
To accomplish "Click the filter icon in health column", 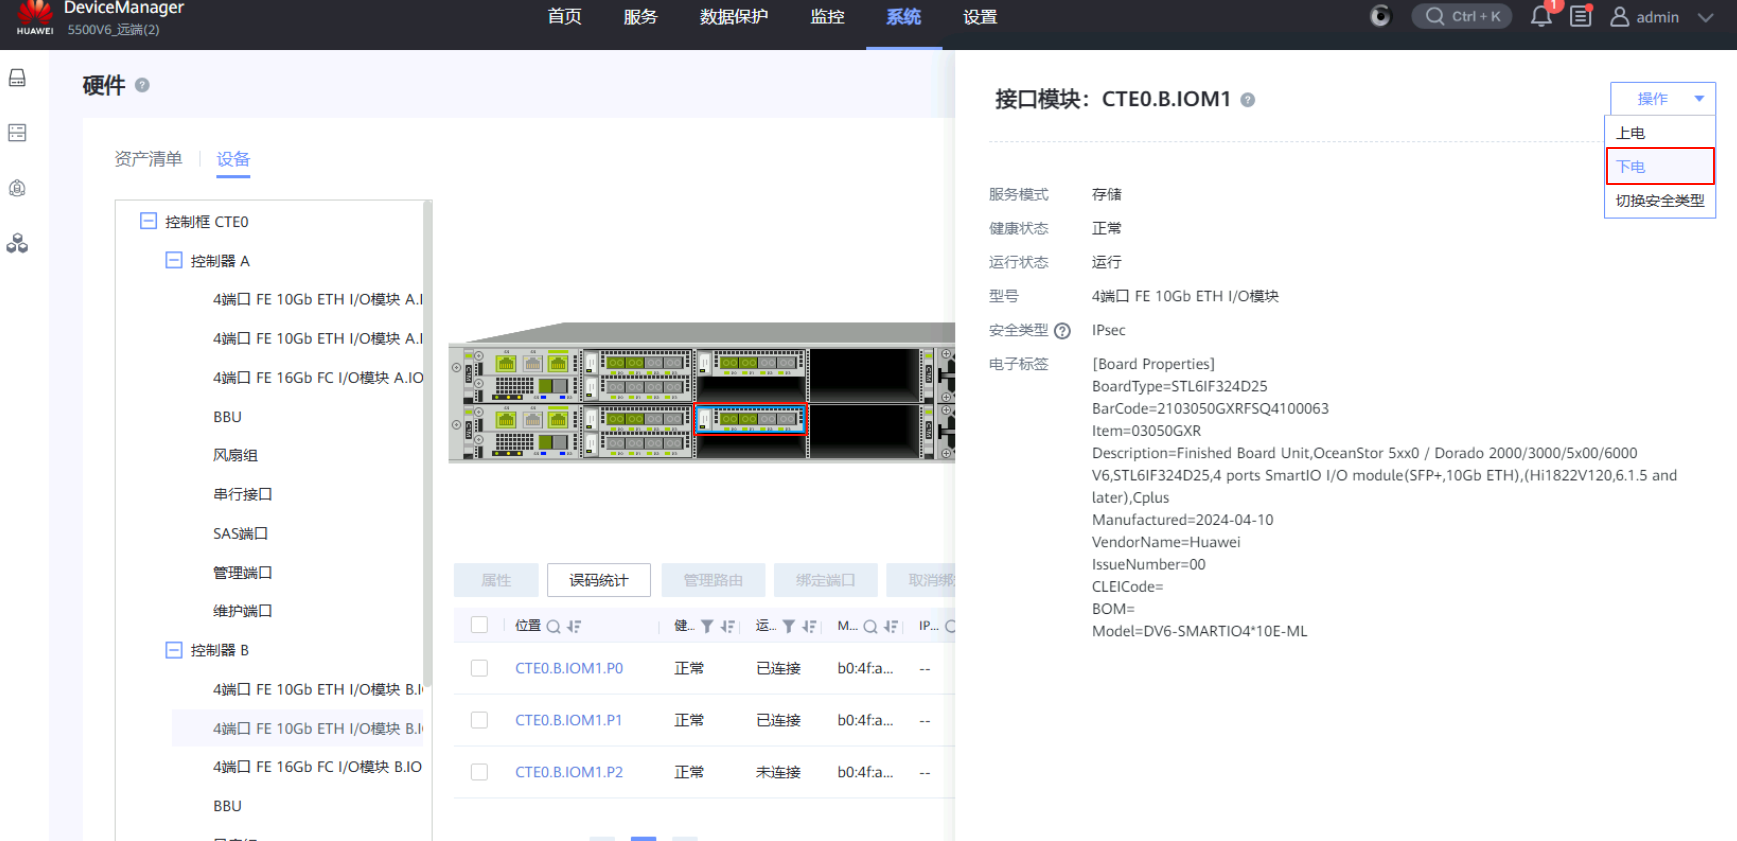I will [707, 627].
